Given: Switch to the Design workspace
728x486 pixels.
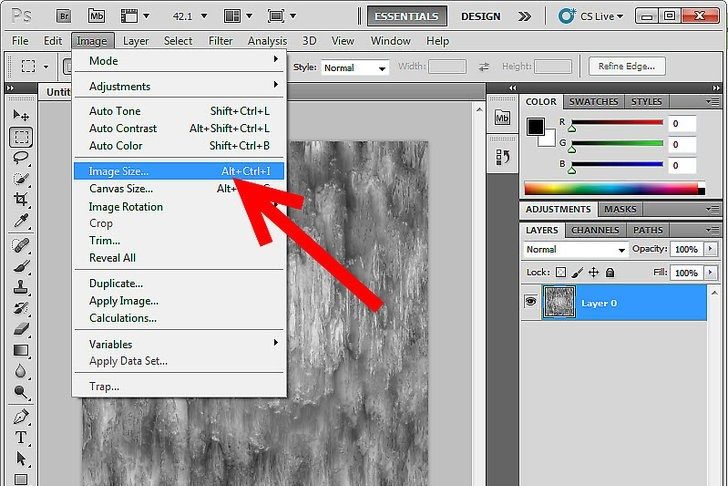Looking at the screenshot, I should point(481,16).
